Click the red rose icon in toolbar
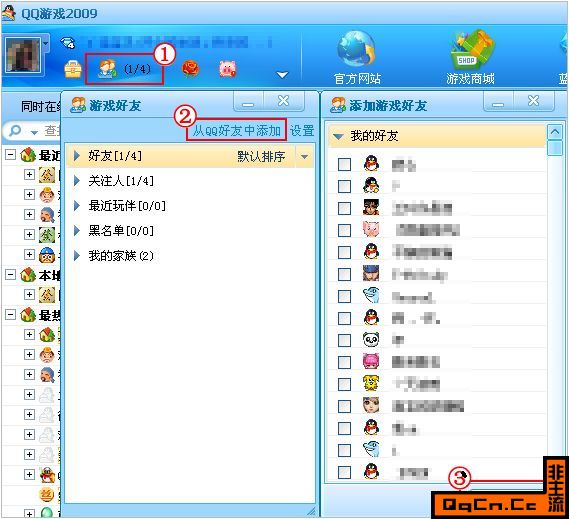569x519 pixels. click(x=190, y=69)
